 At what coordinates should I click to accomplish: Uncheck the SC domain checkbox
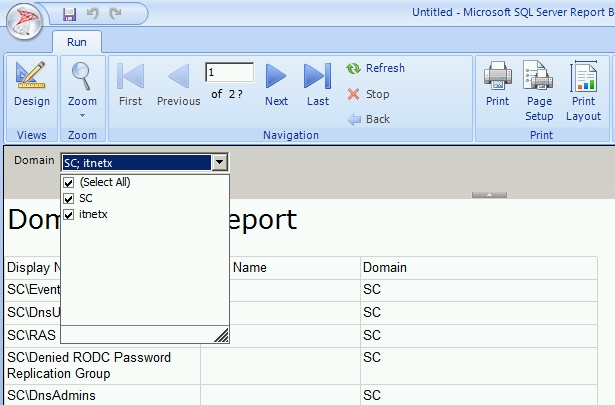click(69, 199)
